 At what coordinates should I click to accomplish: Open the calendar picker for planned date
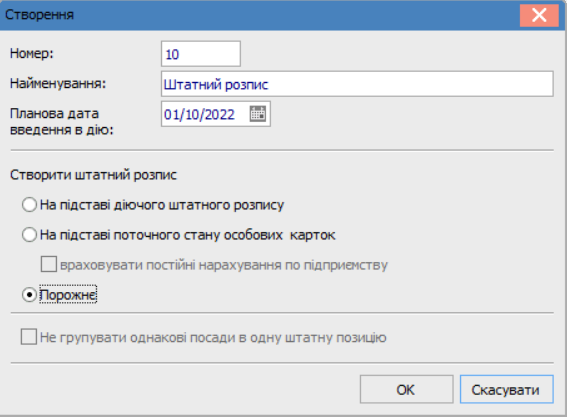257,114
